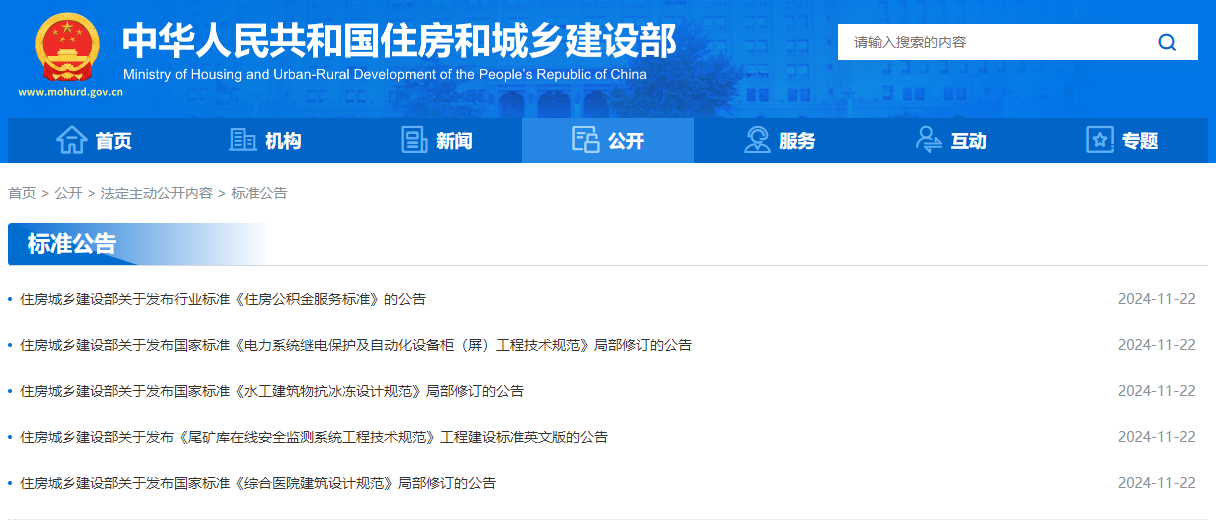Click the building icon beside 机构
1216x526 pixels.
click(243, 141)
